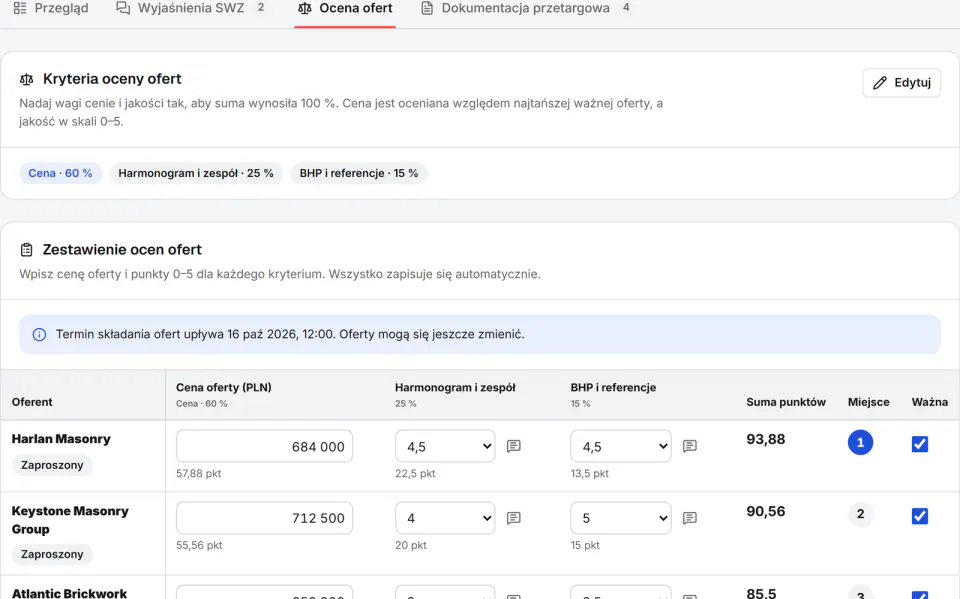
Task: Click the Cena oferty (PLN) column header
Action: [224, 387]
